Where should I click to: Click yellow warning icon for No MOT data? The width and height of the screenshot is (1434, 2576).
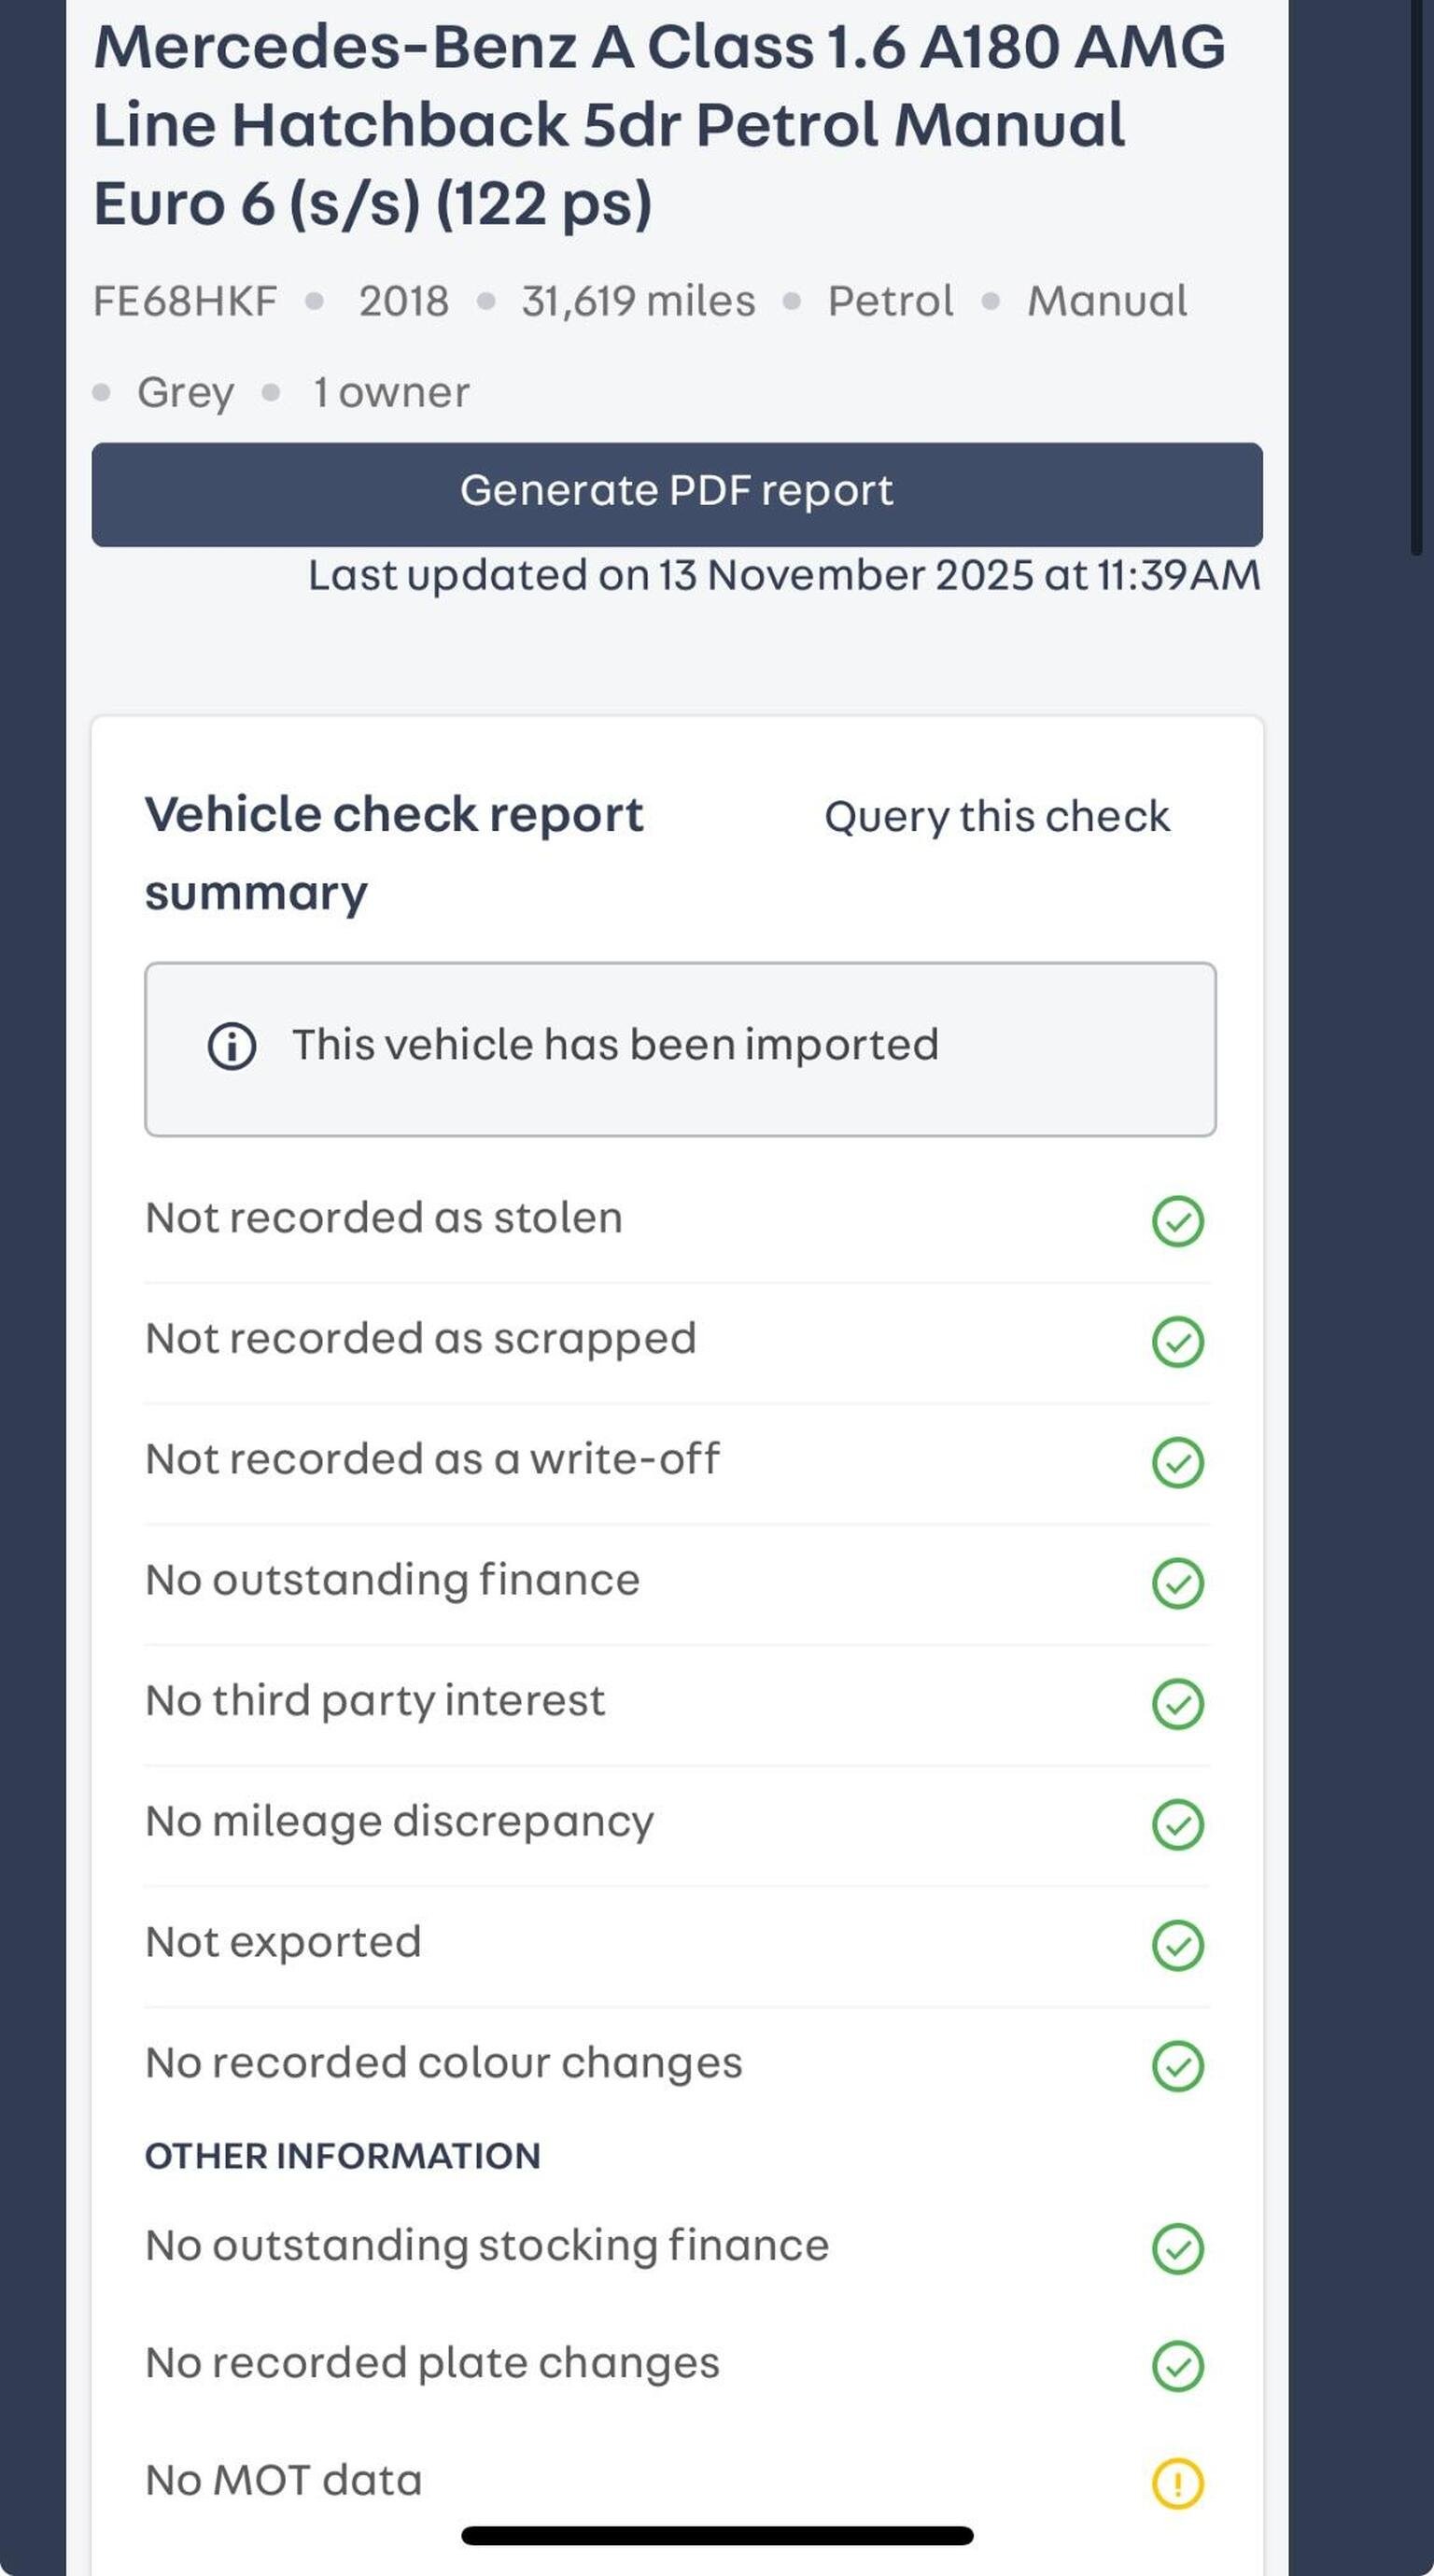click(x=1177, y=2484)
